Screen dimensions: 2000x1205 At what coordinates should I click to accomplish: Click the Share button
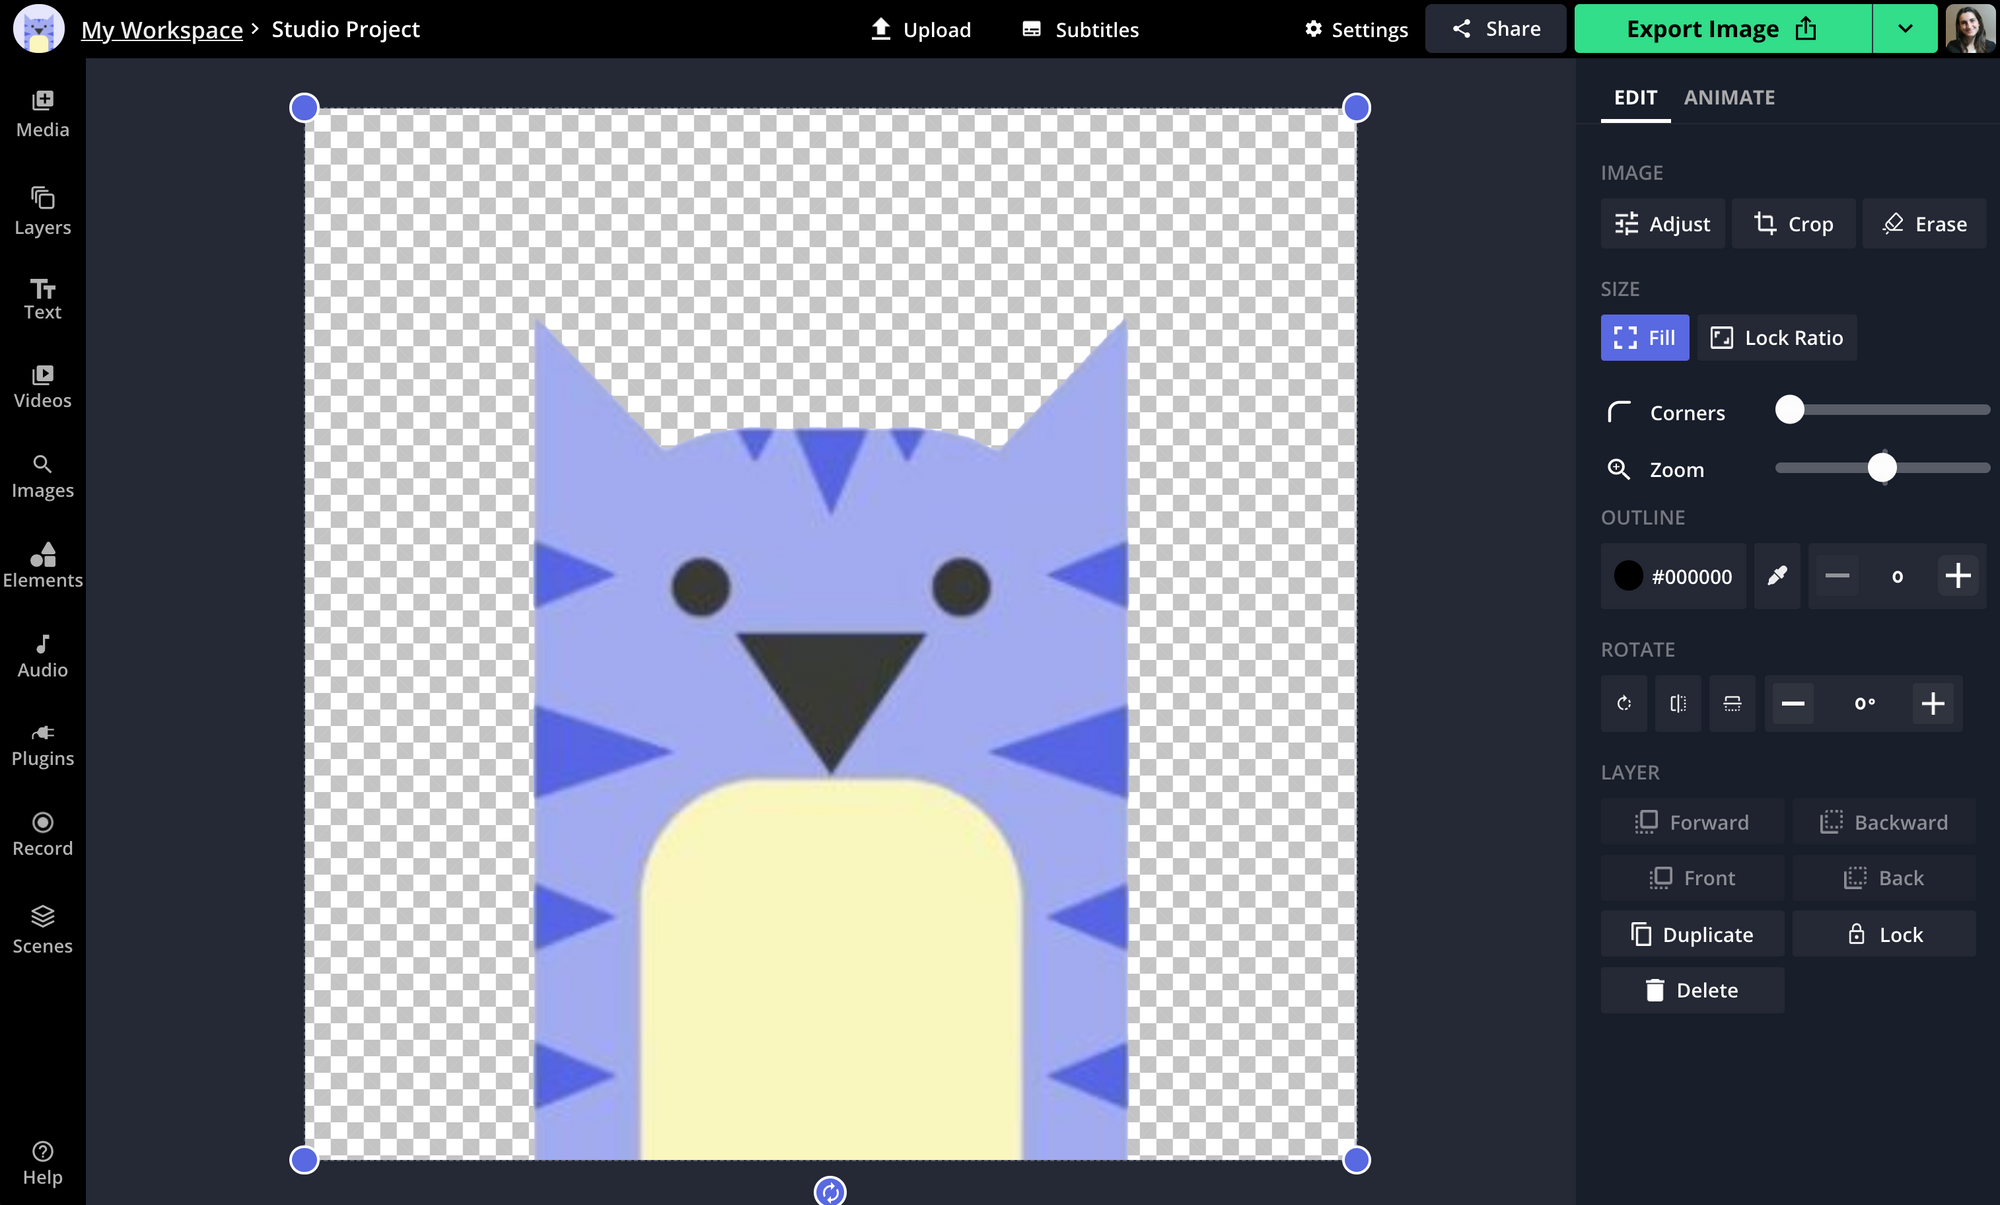[1495, 29]
